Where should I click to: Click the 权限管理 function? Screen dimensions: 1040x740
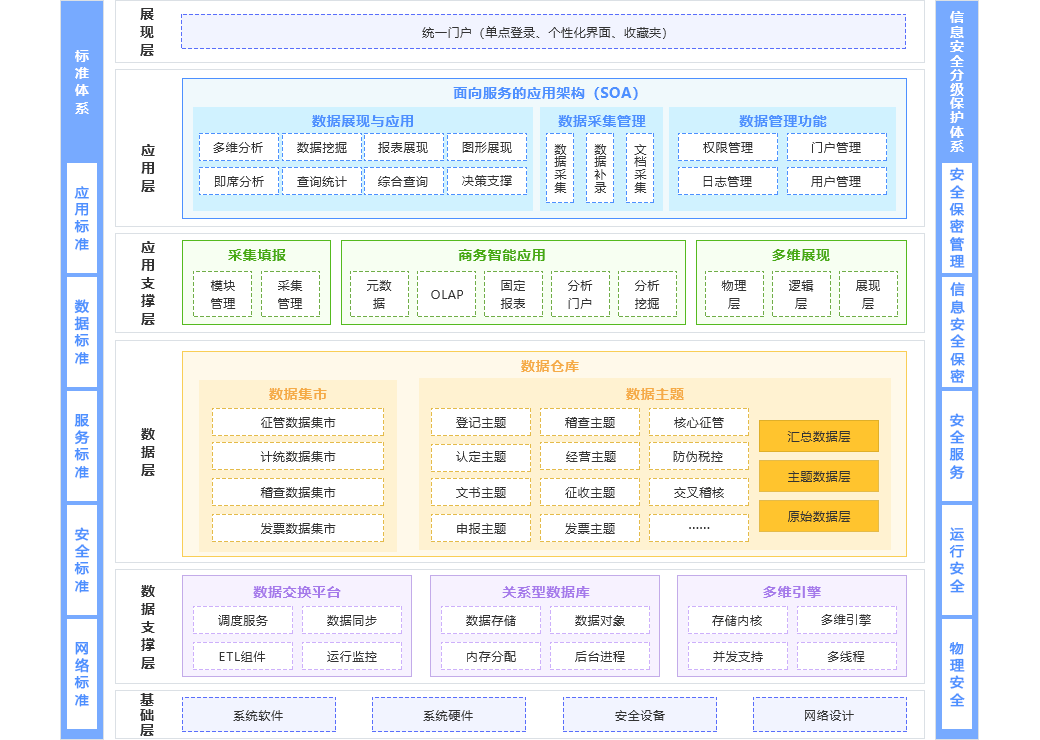coord(727,146)
